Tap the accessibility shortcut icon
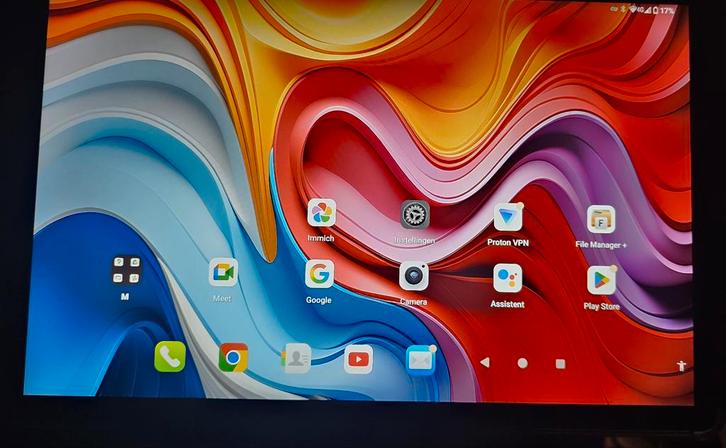 [681, 366]
